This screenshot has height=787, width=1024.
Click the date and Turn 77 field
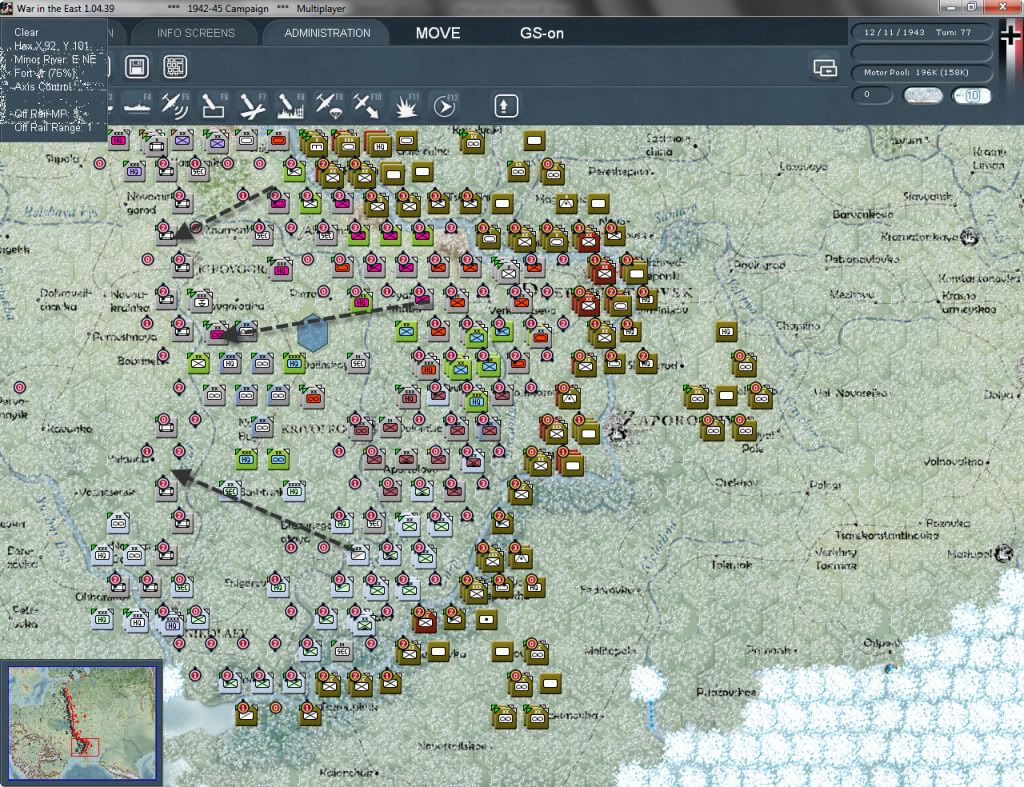click(x=921, y=32)
